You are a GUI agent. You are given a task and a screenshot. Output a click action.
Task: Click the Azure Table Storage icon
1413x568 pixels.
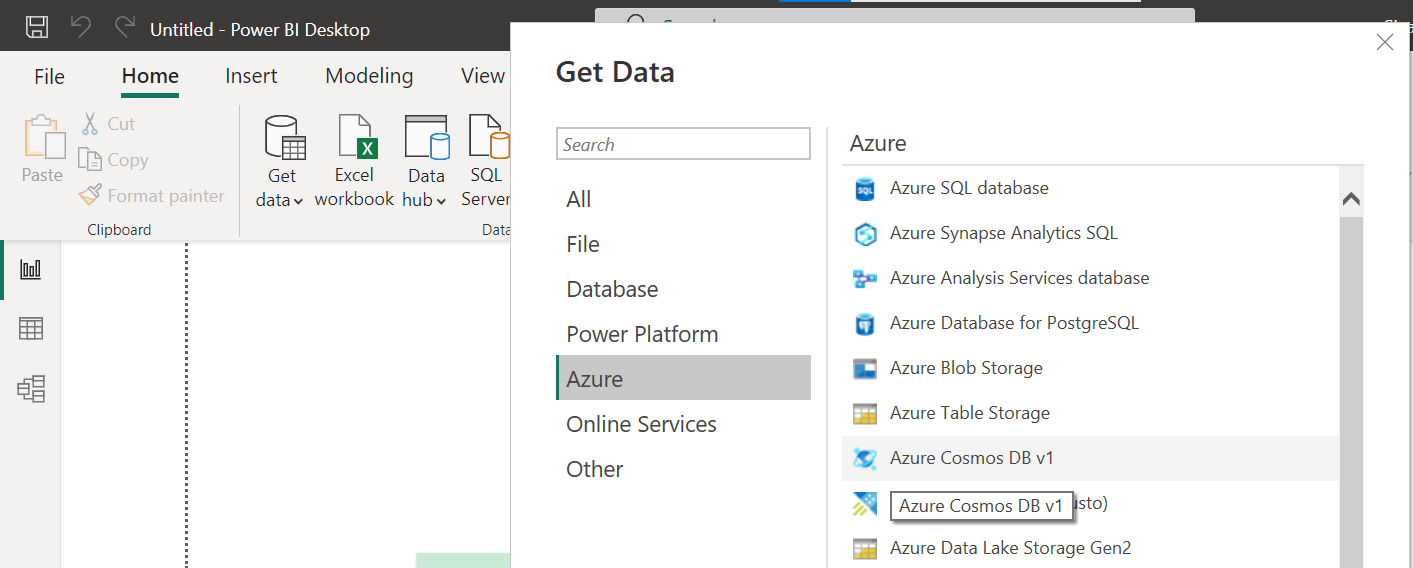[x=865, y=414]
